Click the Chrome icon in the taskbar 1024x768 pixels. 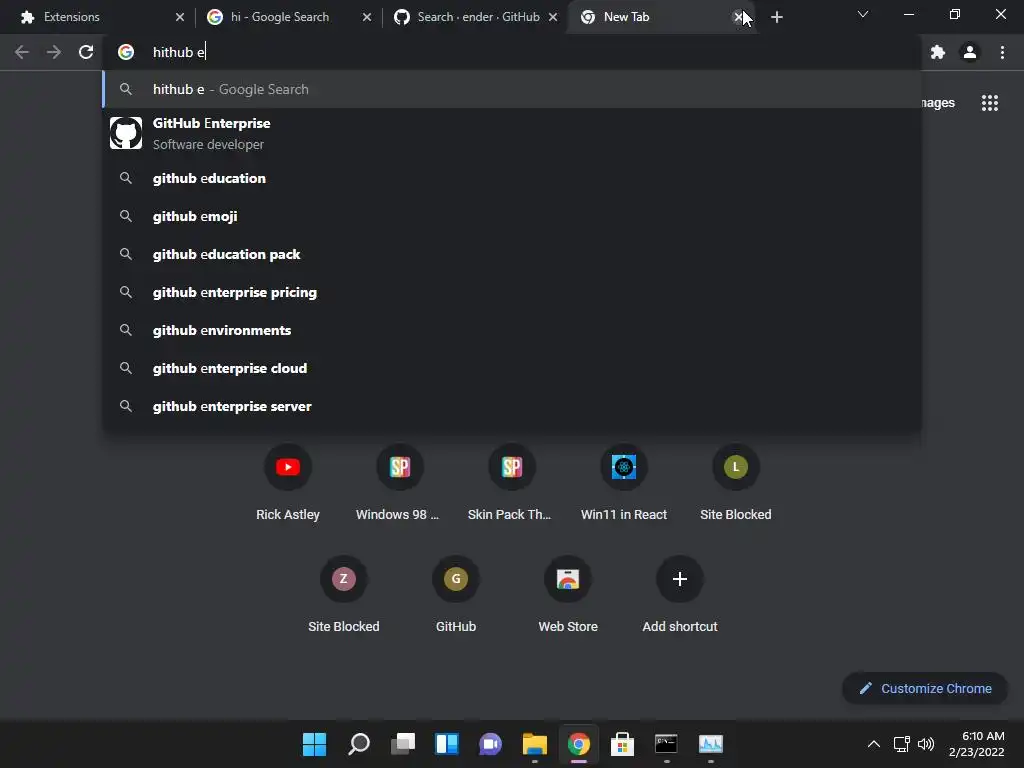(x=579, y=744)
